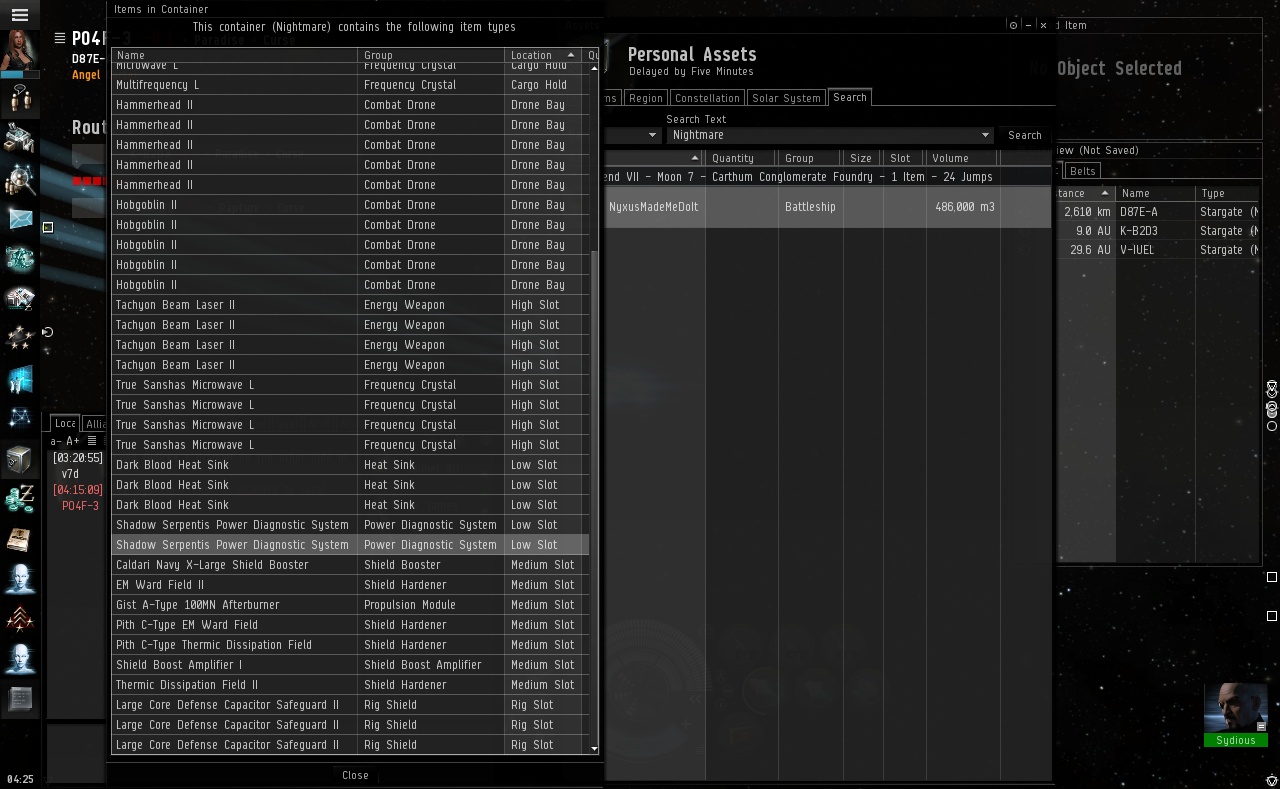Select the NyxusMadeMeDoIt battleship row
Screen dimensions: 1280x789
828,207
